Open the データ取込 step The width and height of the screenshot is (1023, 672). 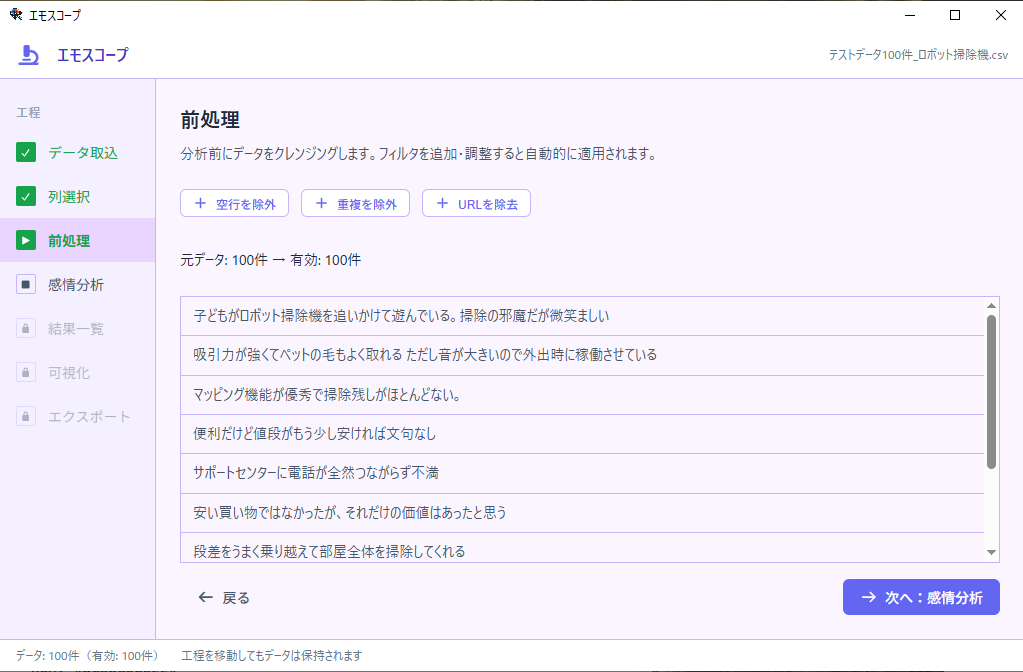click(78, 153)
